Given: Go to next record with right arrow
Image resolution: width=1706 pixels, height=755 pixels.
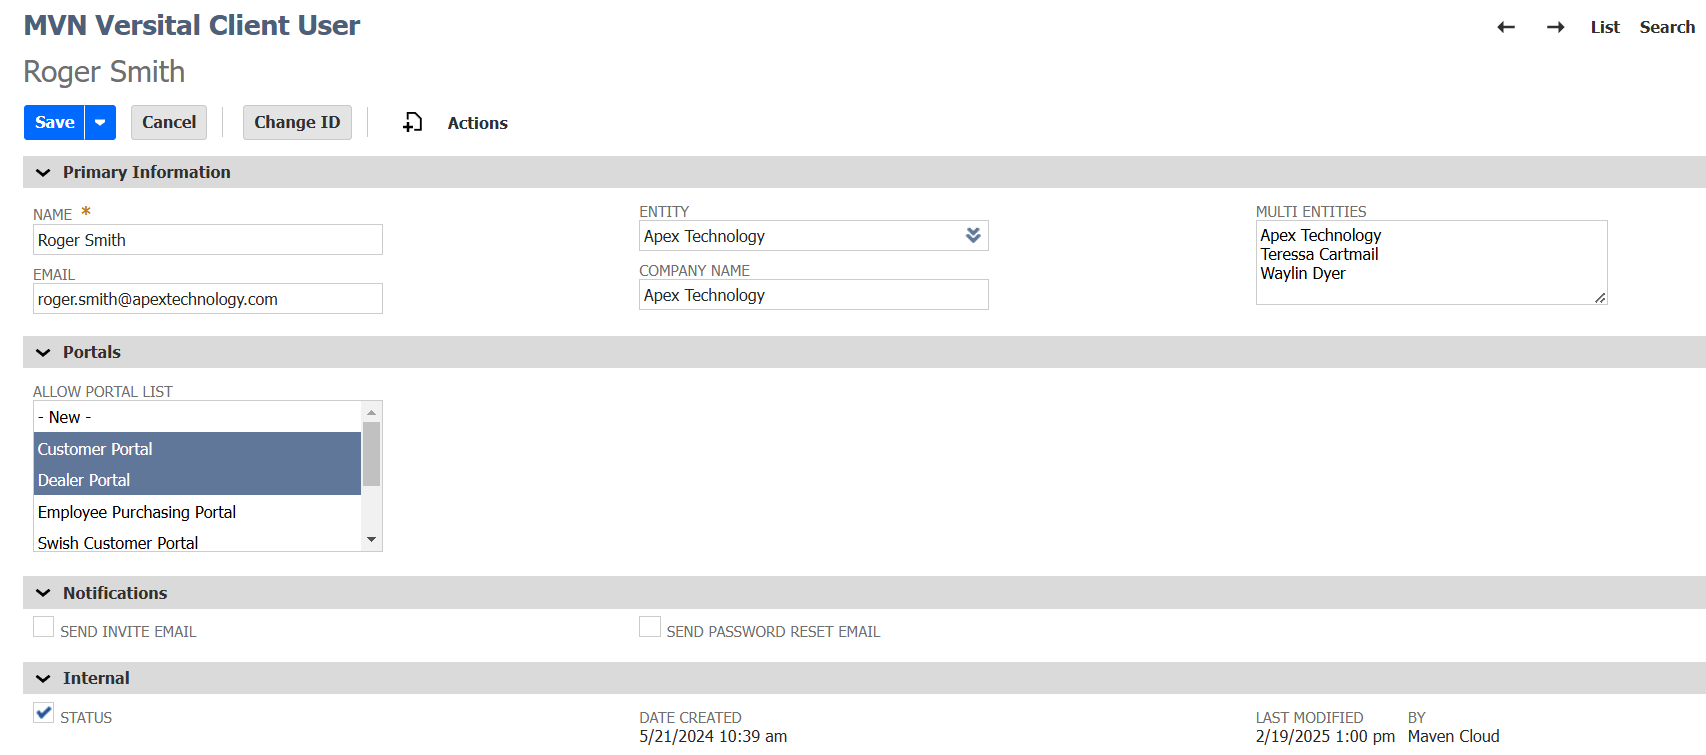Looking at the screenshot, I should click(1555, 27).
